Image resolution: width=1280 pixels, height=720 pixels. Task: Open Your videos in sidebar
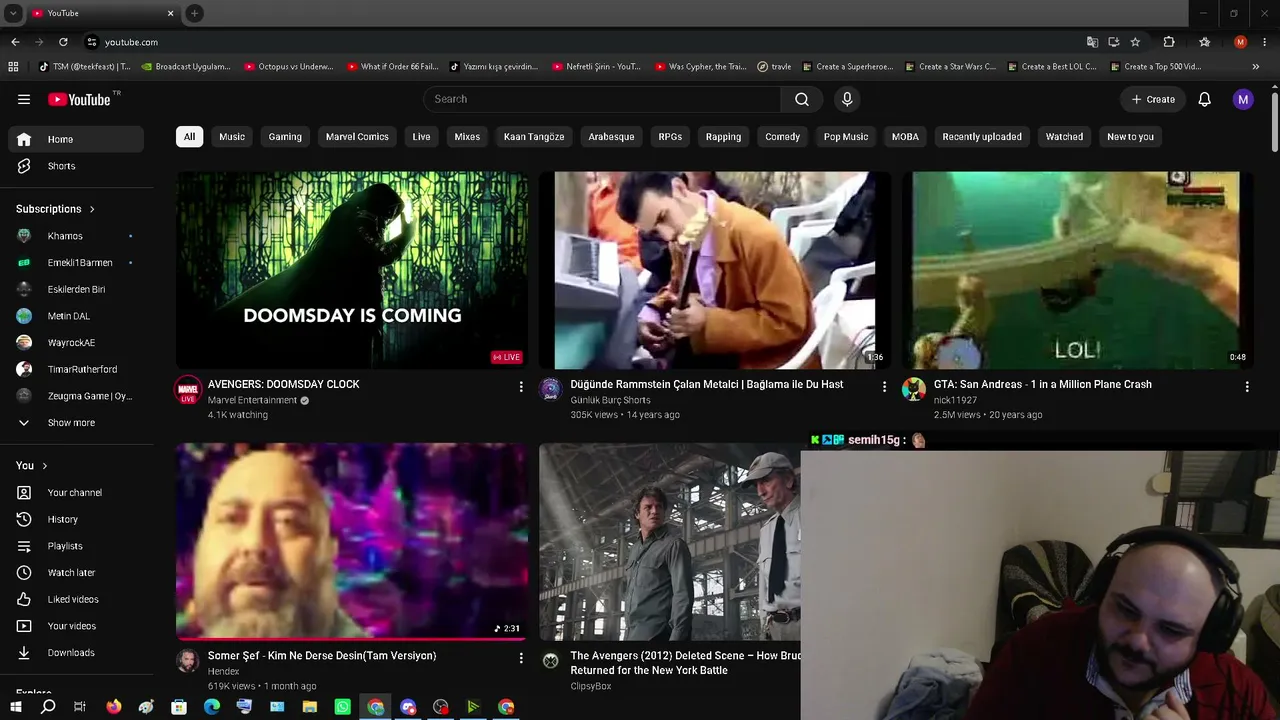76,626
